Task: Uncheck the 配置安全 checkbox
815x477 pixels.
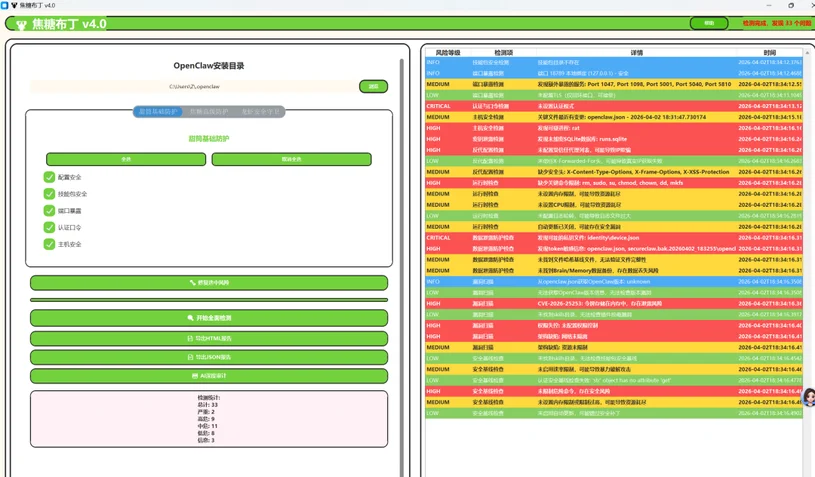Action: (x=49, y=177)
